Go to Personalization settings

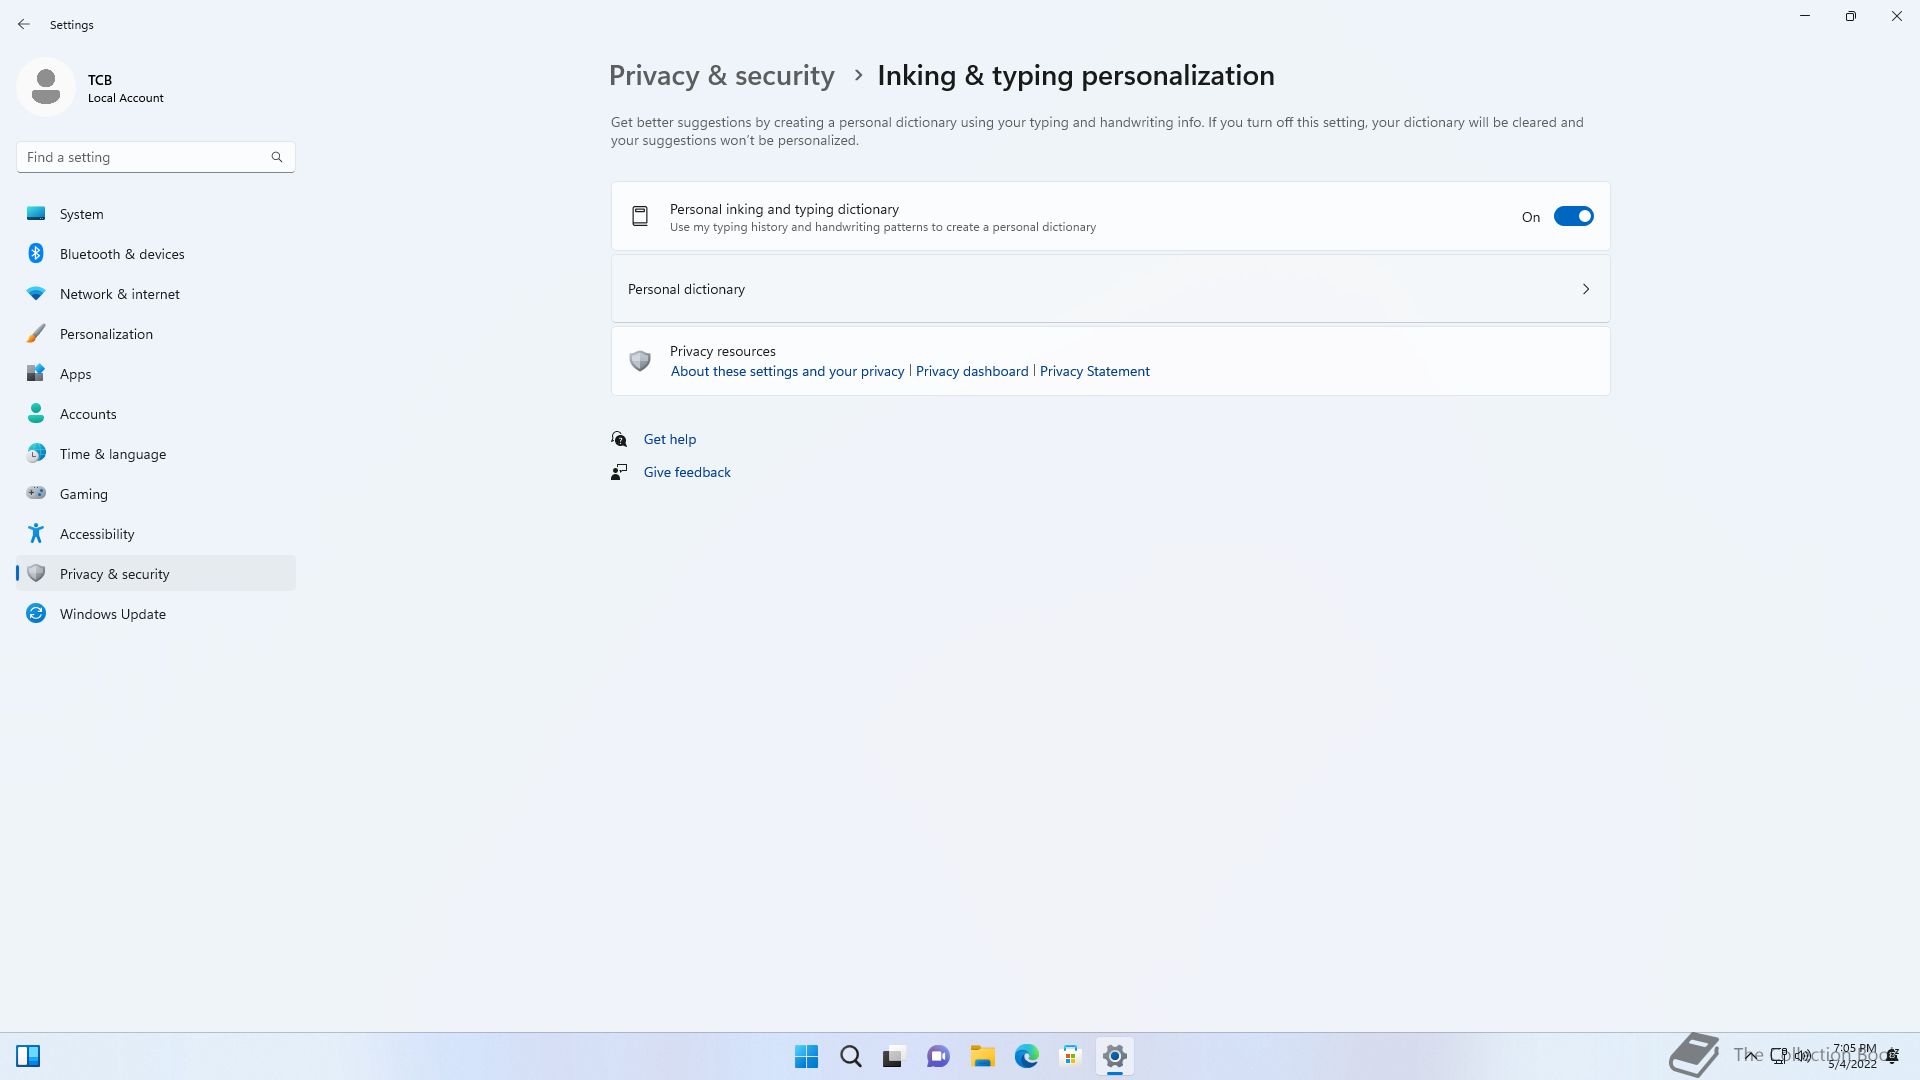(156, 334)
